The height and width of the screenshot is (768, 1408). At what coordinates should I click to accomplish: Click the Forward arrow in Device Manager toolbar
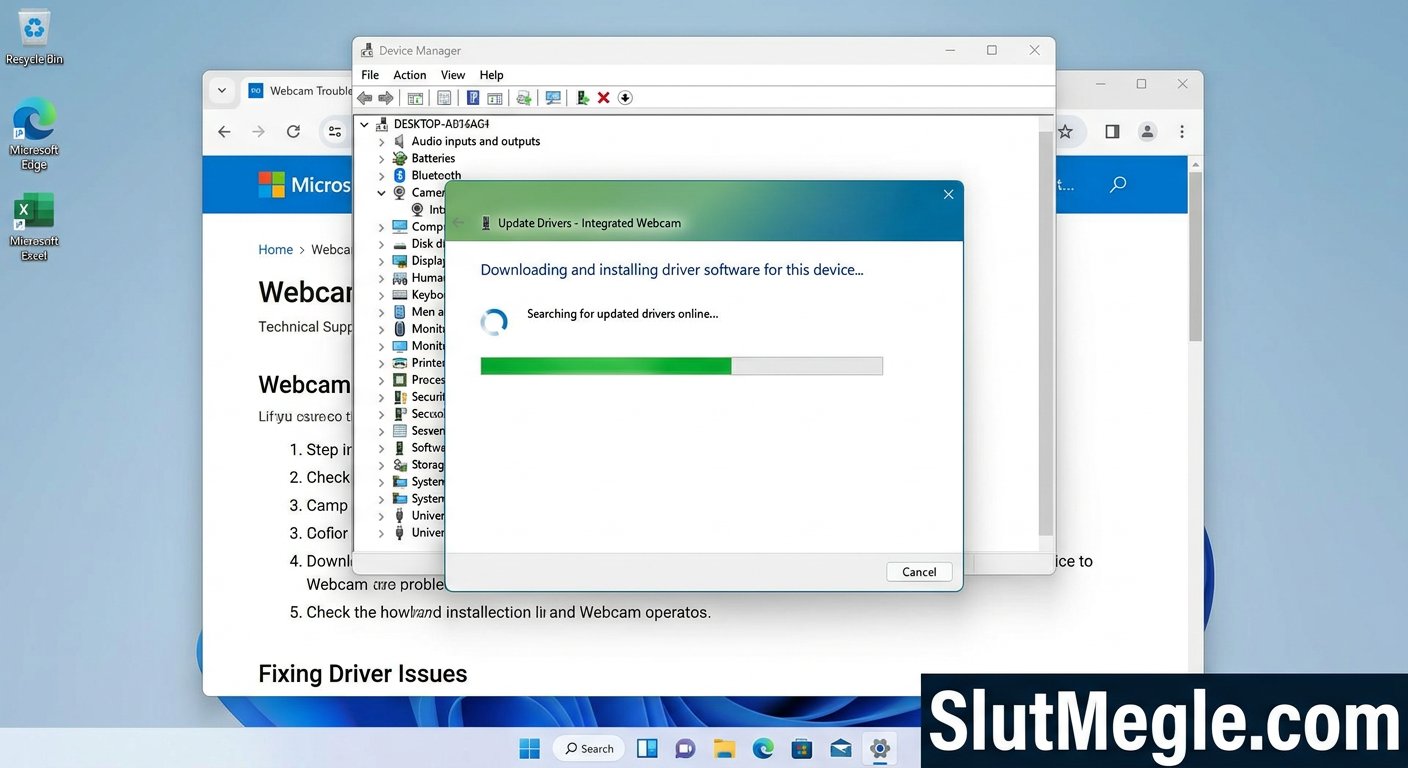(x=385, y=98)
